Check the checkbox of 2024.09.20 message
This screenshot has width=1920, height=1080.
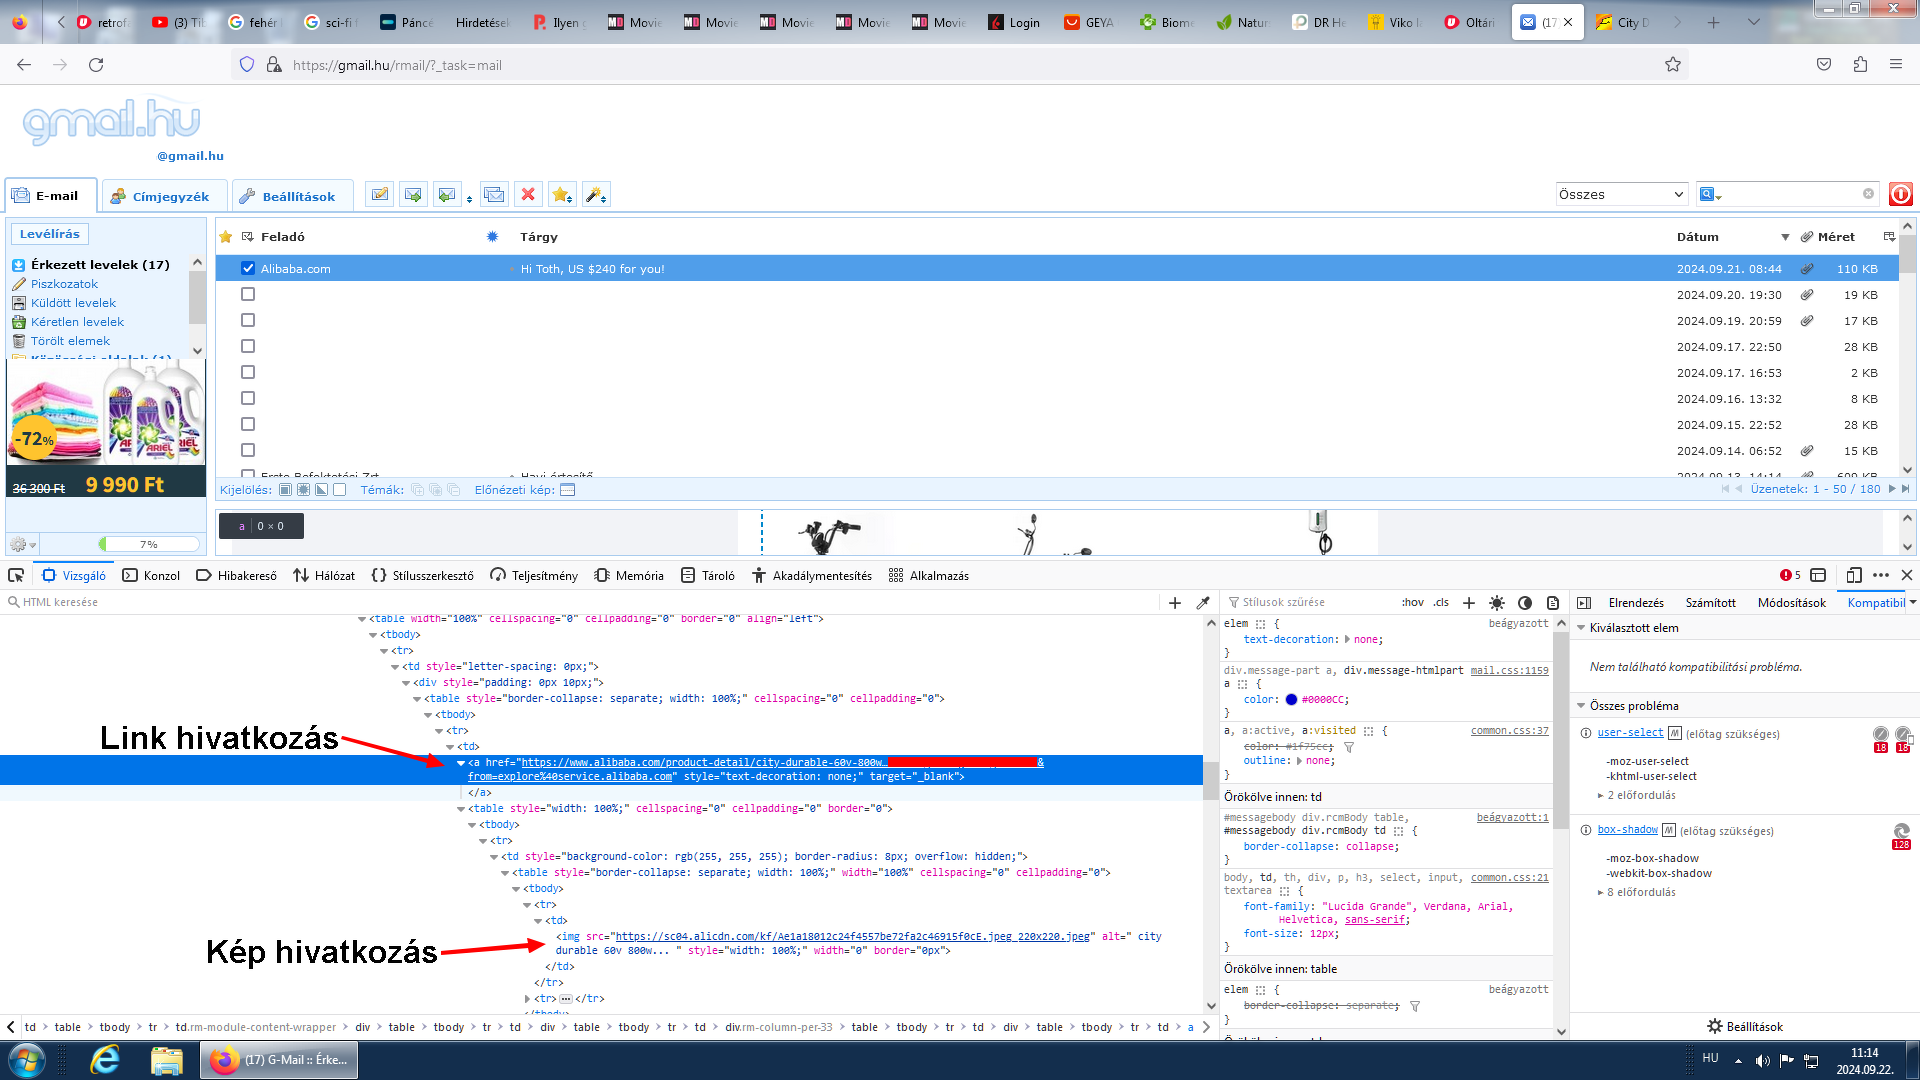click(248, 294)
